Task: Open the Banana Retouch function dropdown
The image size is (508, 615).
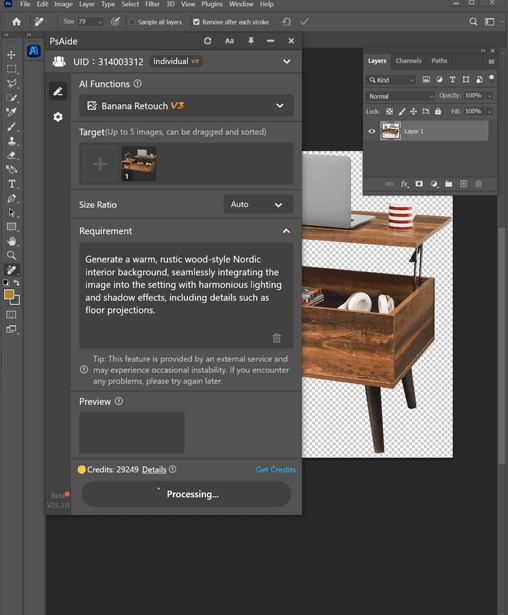Action: coord(186,106)
